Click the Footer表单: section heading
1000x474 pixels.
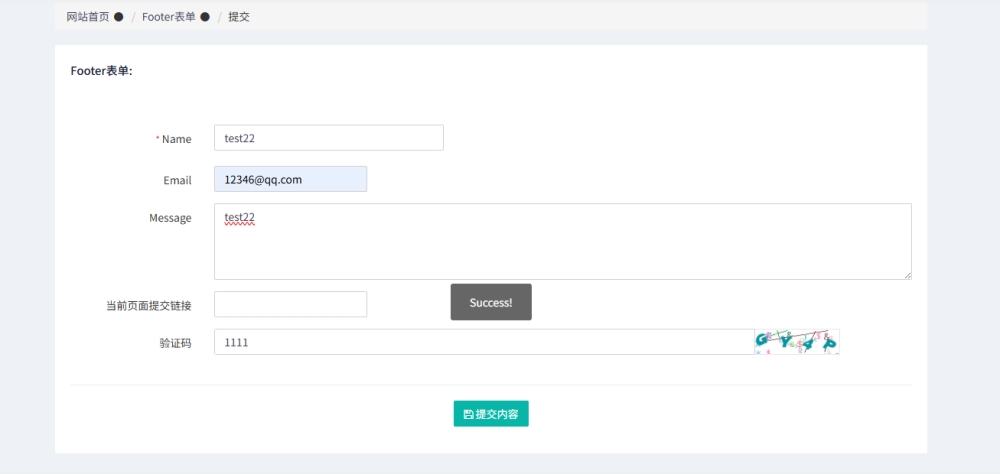(101, 71)
